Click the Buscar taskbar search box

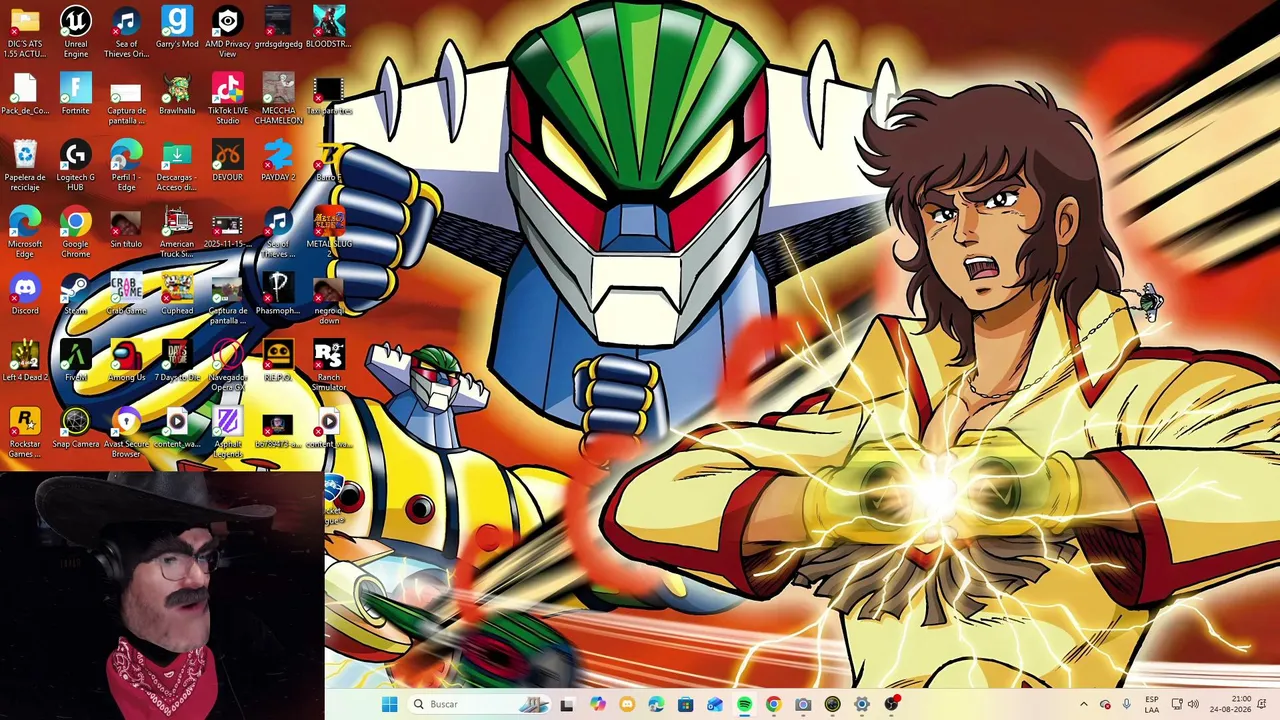click(480, 704)
